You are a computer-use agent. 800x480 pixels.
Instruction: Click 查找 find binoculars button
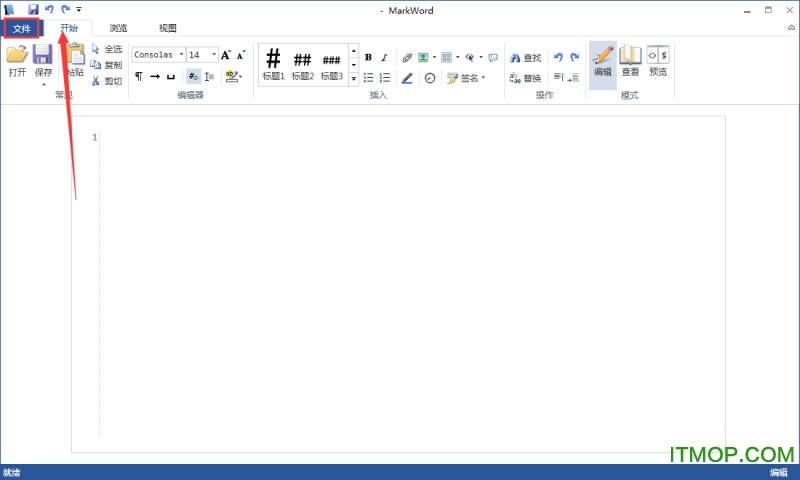point(525,58)
